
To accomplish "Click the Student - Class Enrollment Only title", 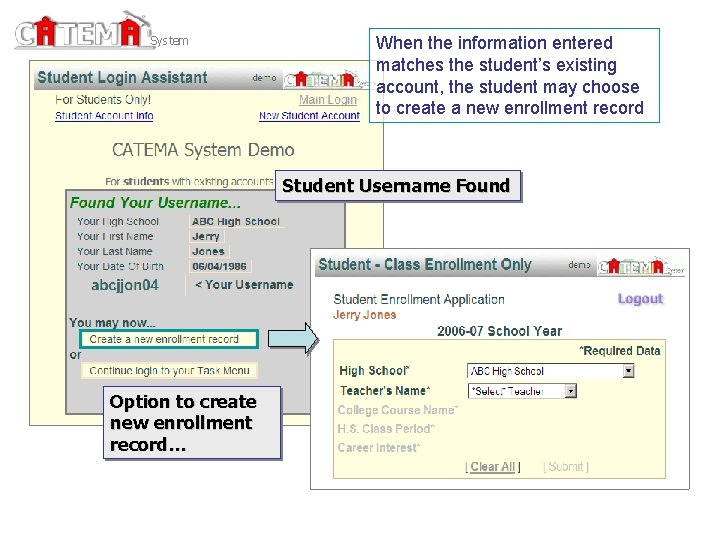I will point(425,265).
